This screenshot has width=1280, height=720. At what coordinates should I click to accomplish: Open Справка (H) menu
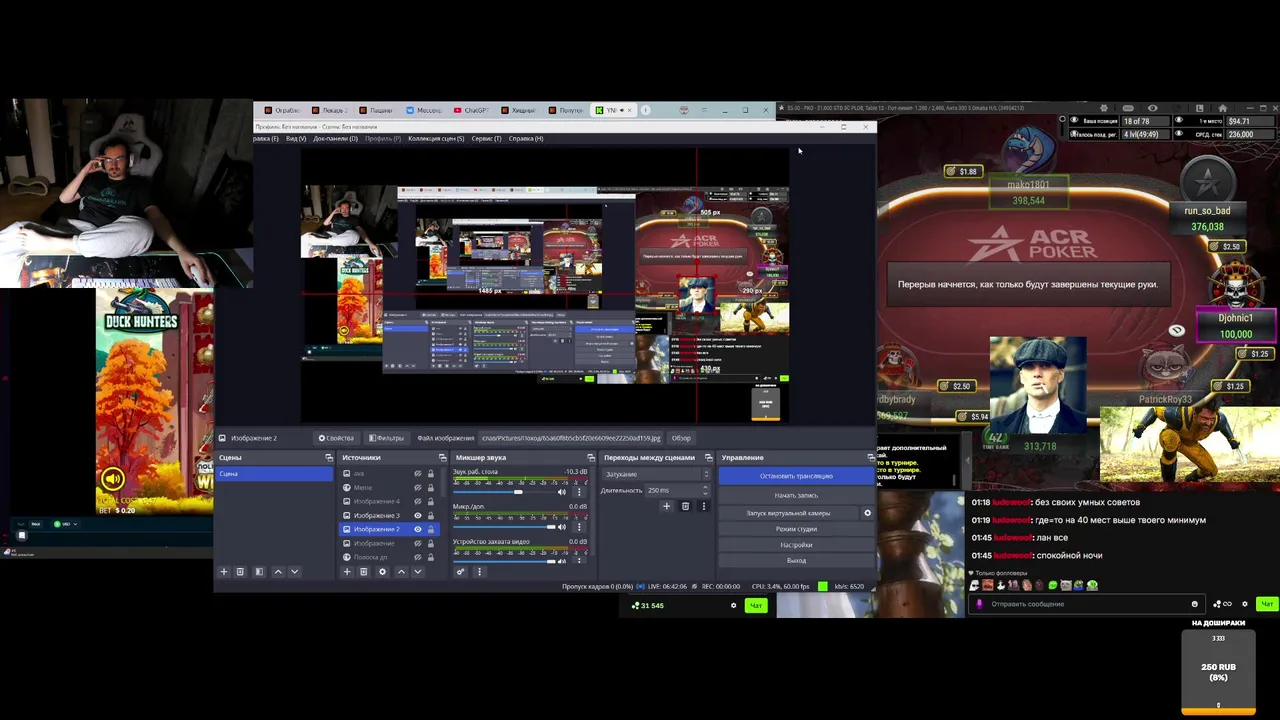[526, 138]
